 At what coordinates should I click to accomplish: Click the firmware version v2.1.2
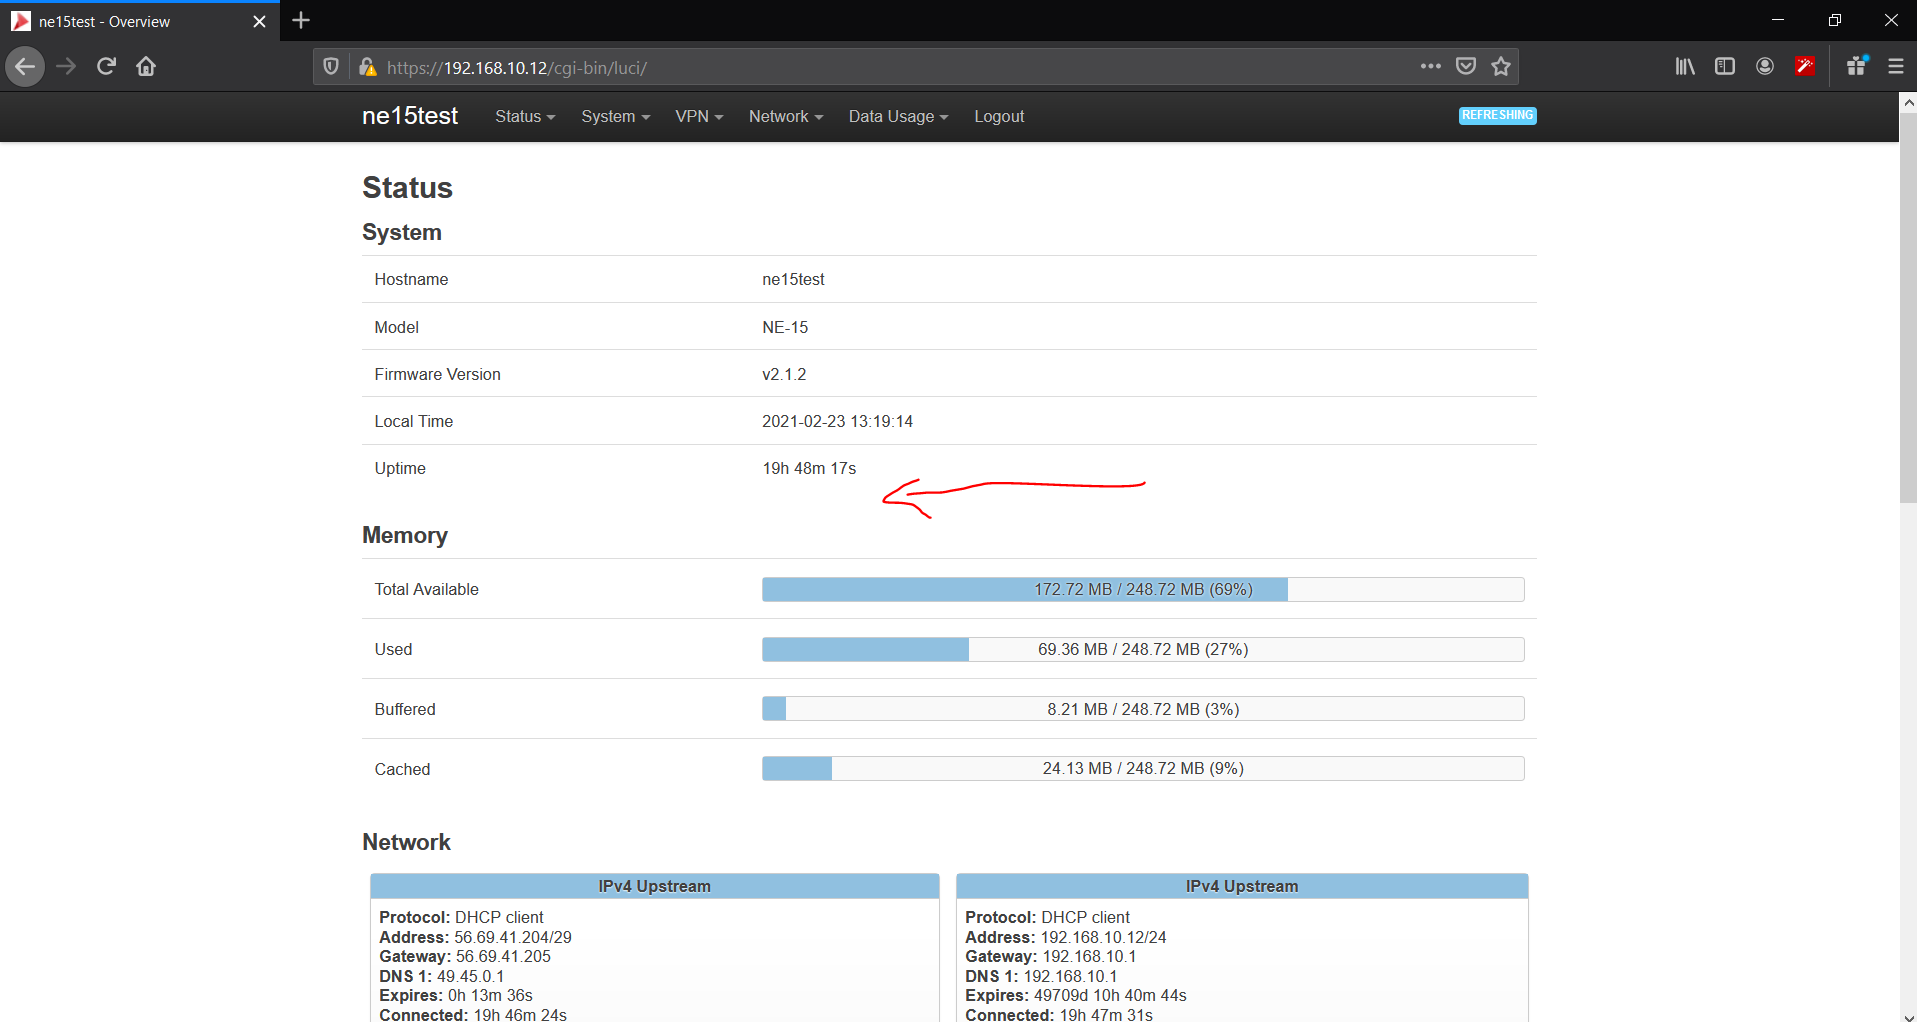(784, 374)
